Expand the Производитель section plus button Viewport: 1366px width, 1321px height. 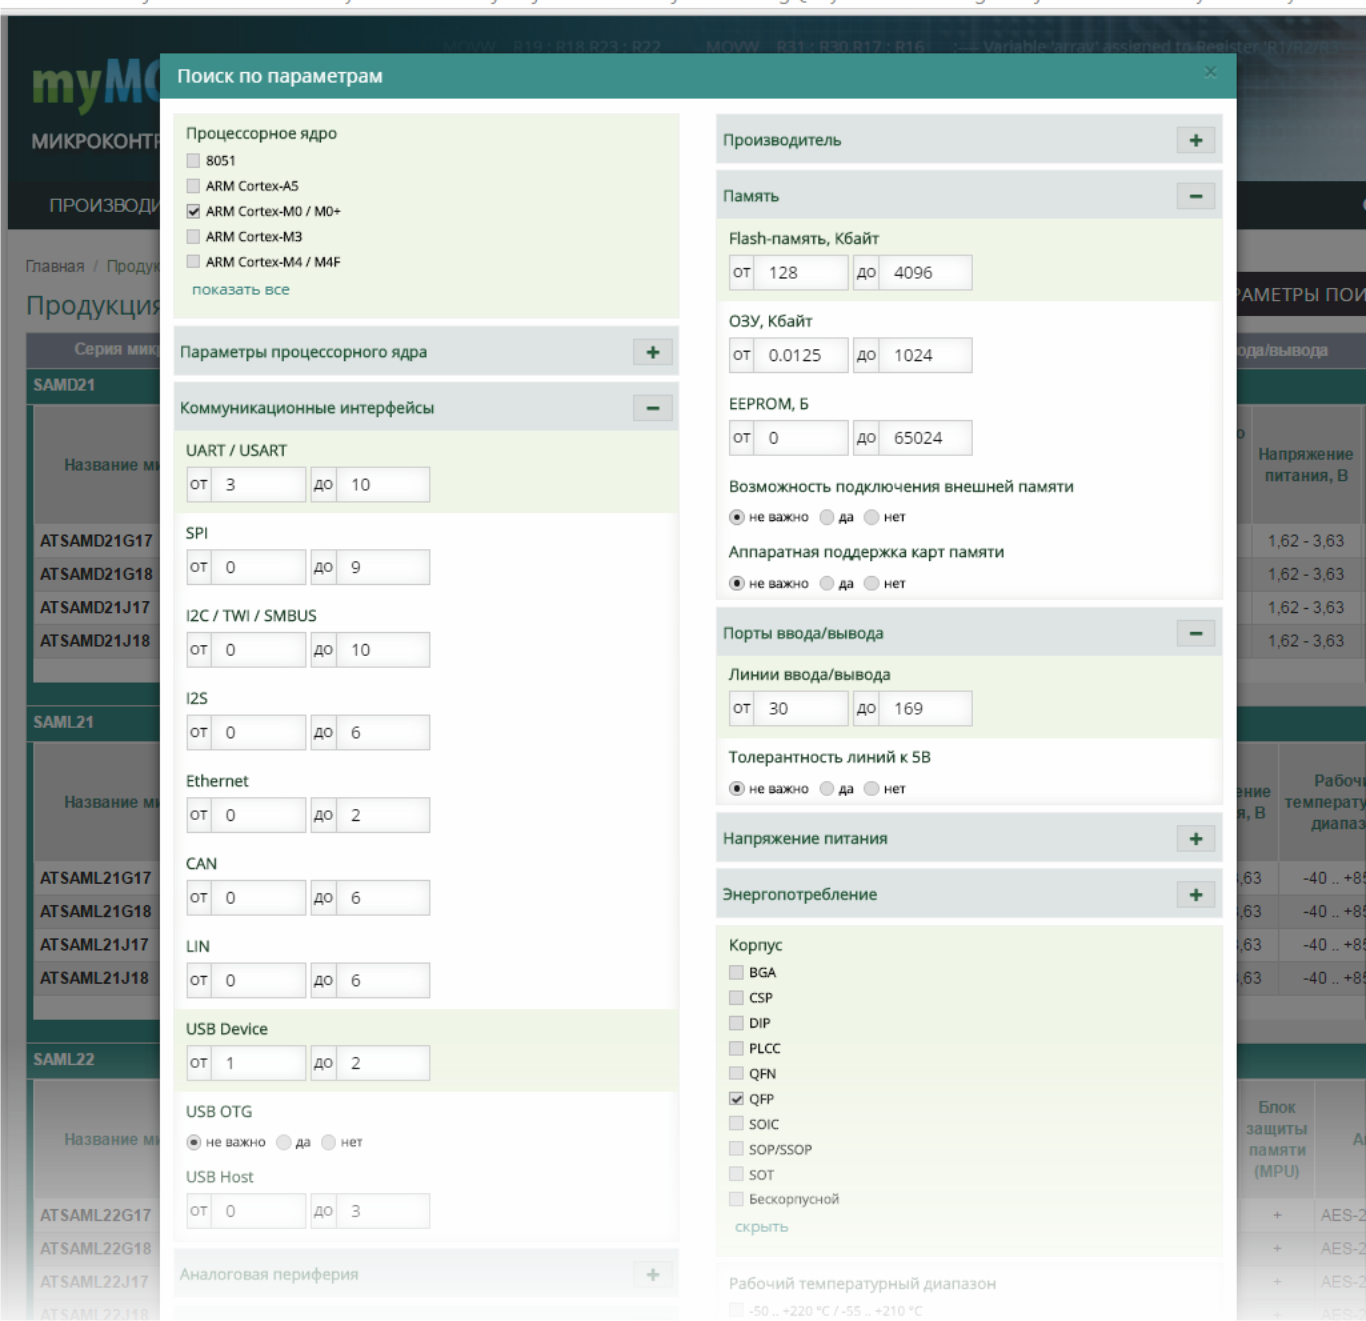tap(1195, 140)
